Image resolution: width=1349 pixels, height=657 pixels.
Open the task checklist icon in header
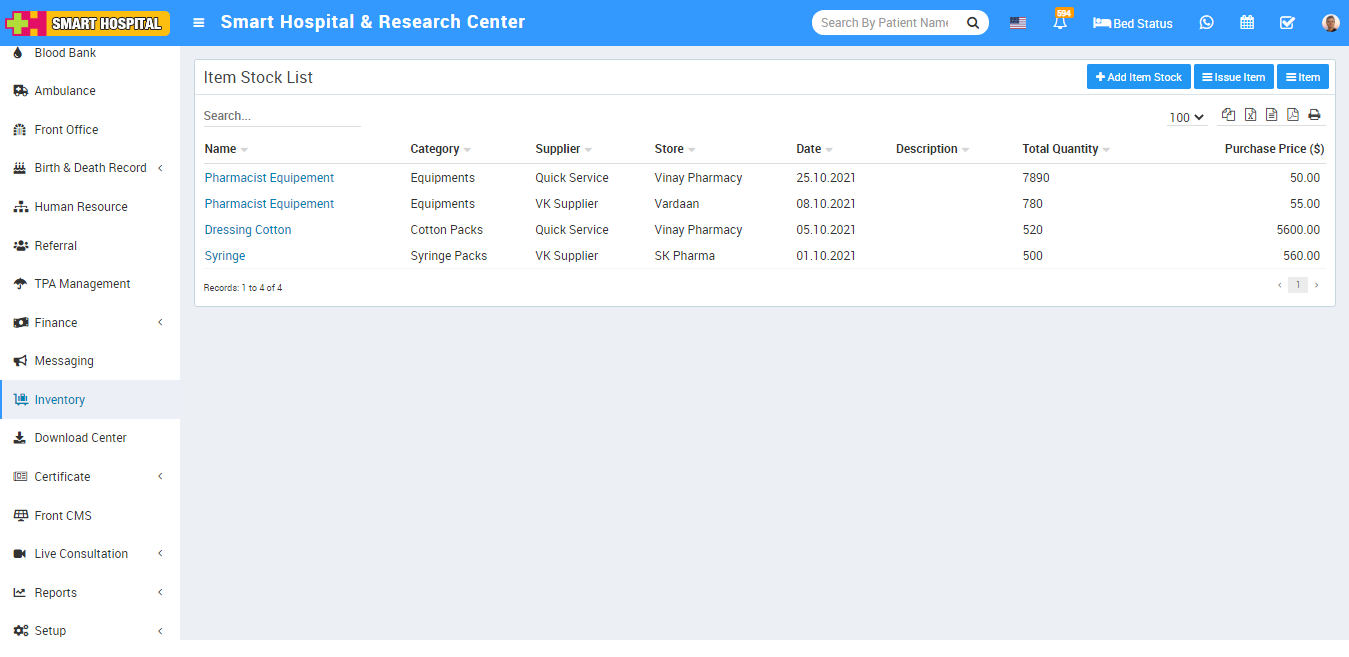click(x=1287, y=23)
